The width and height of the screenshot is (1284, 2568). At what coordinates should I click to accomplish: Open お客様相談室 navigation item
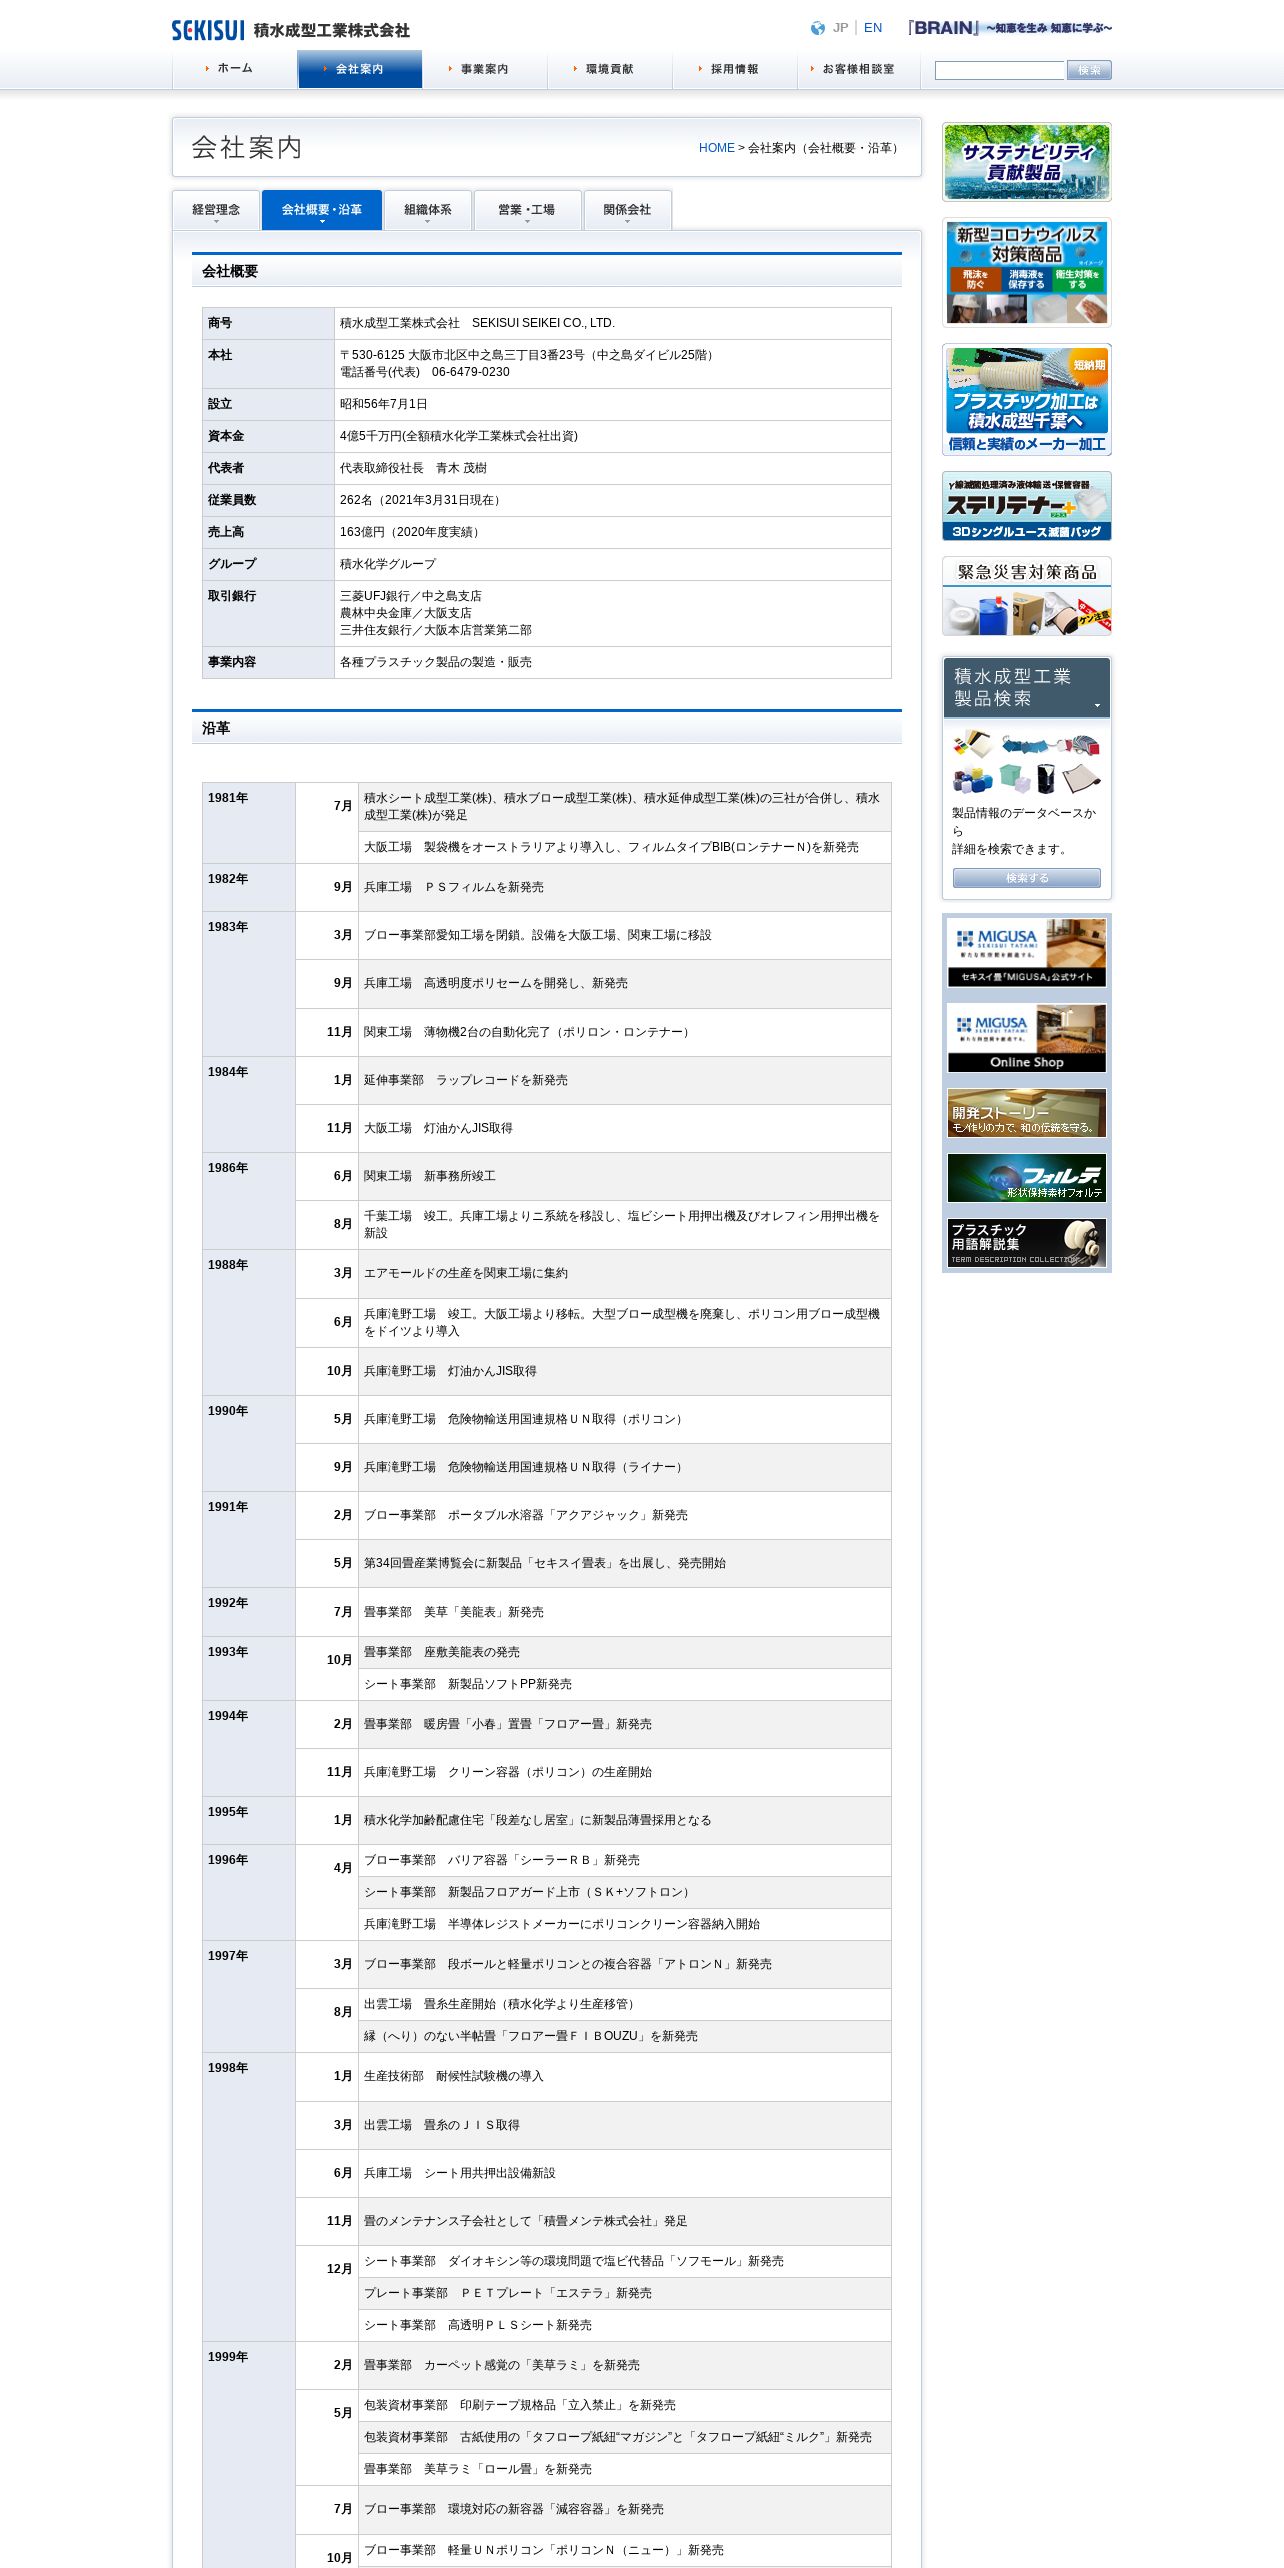859,69
